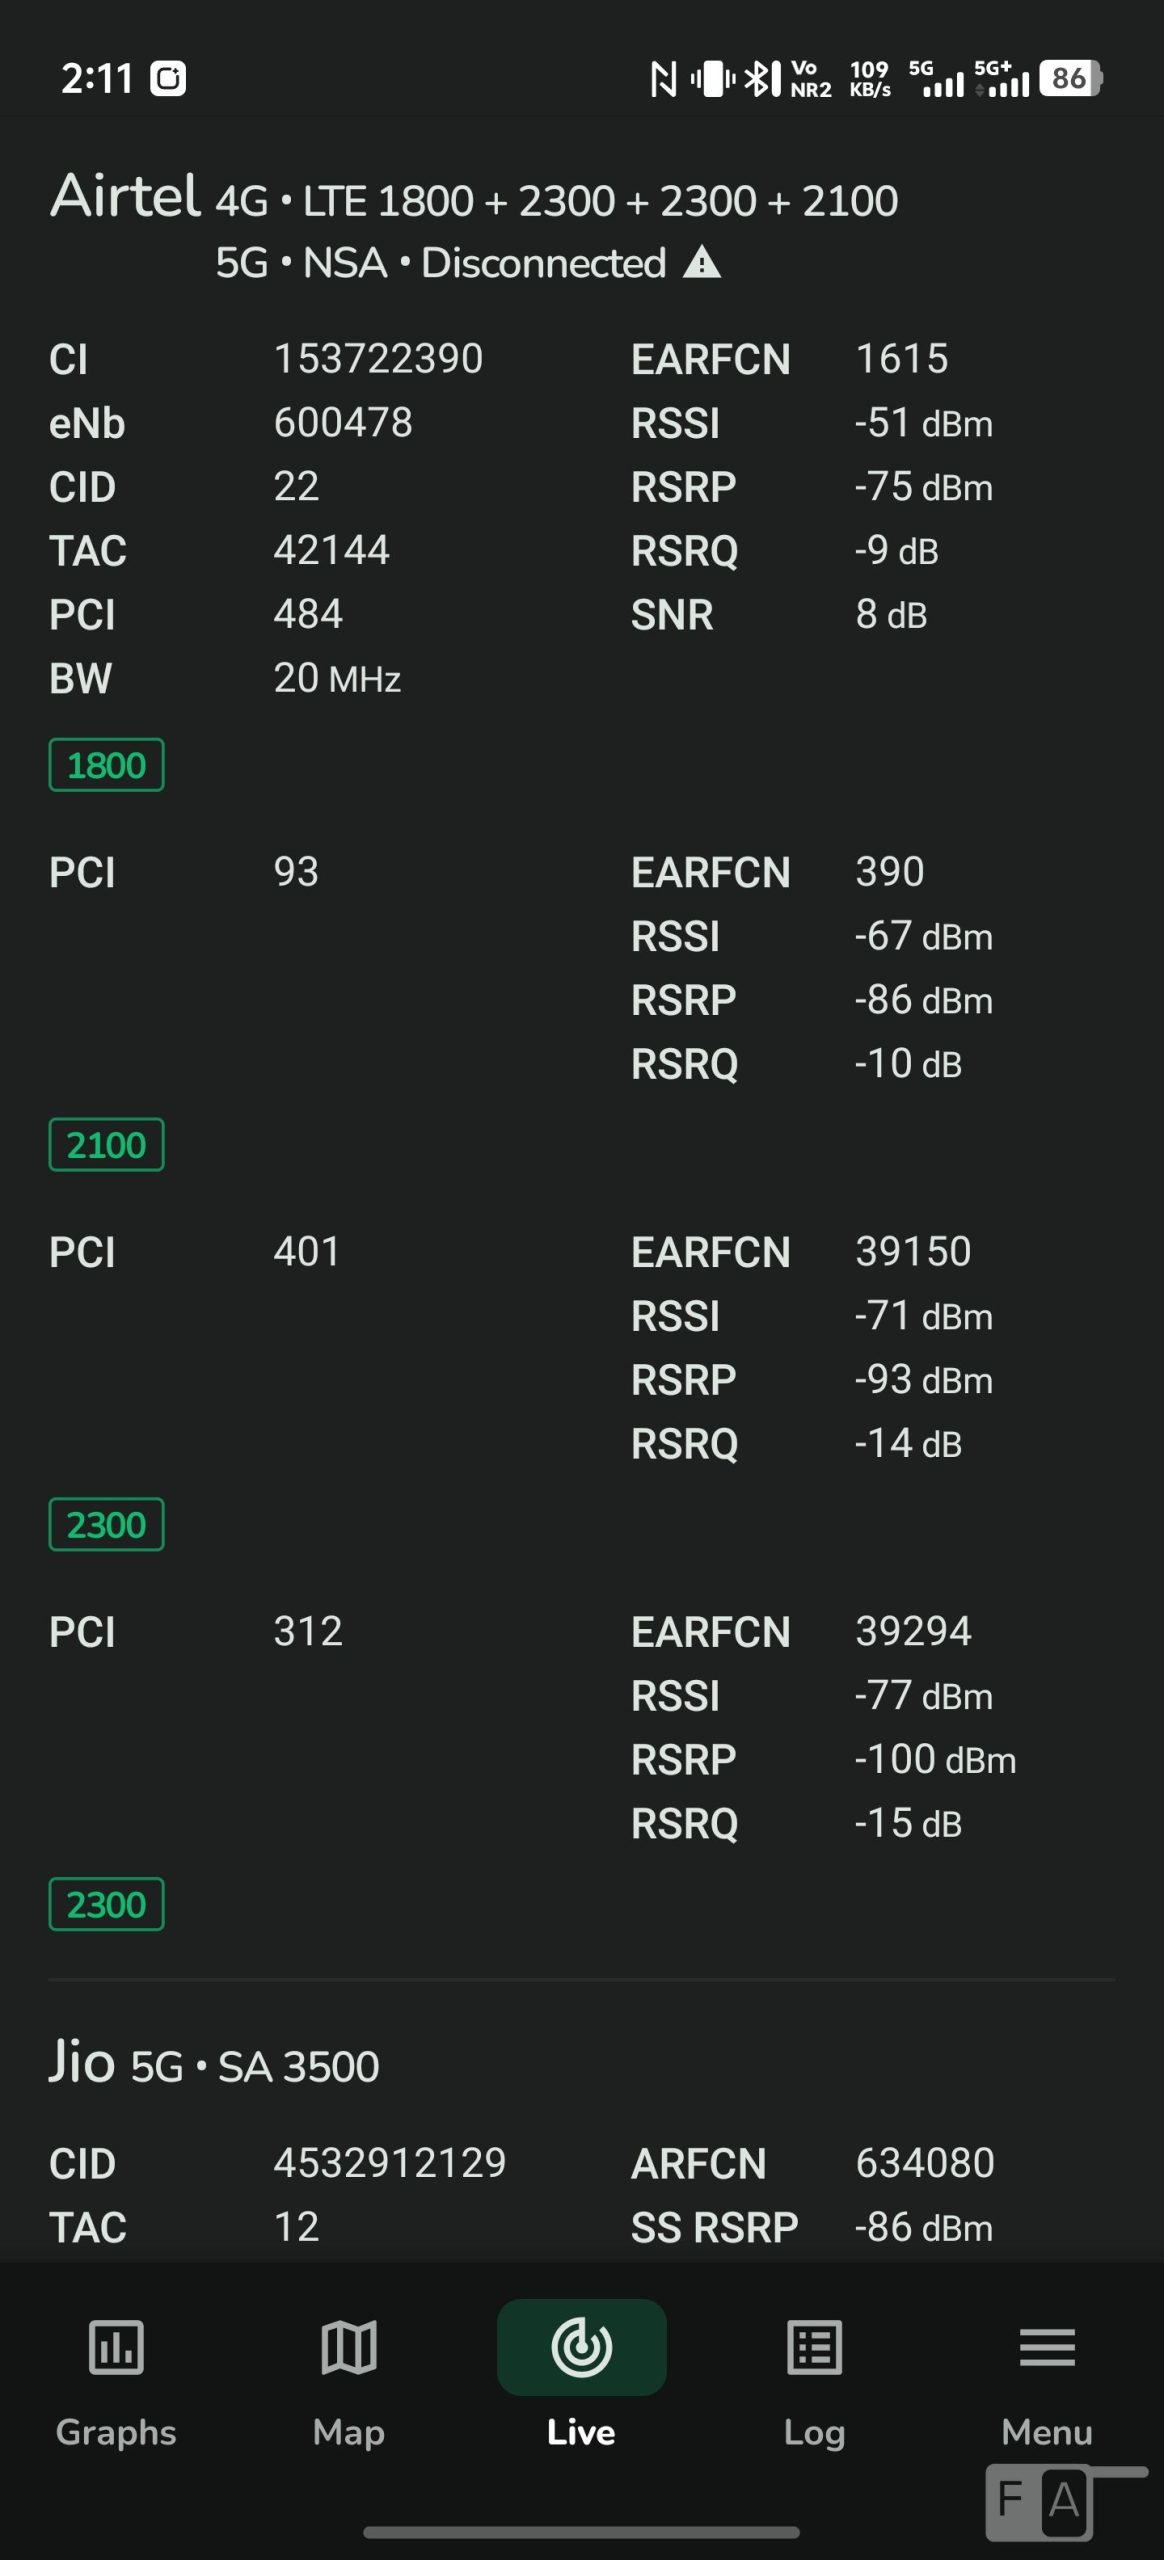
Task: Tap the CI value 153722390
Action: (x=378, y=359)
